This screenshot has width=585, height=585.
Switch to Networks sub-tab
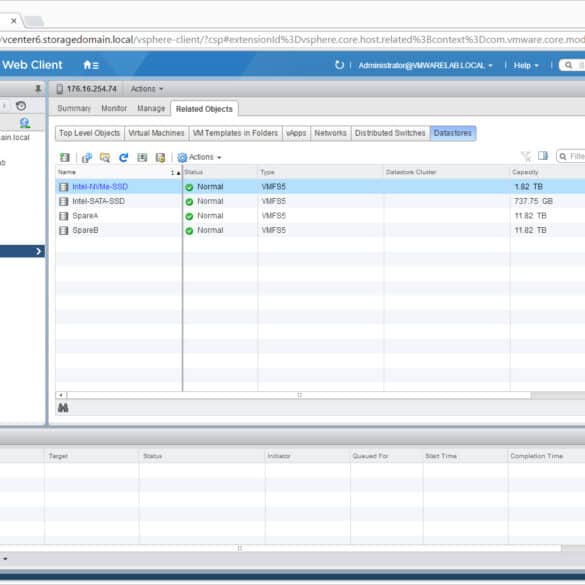tap(331, 133)
